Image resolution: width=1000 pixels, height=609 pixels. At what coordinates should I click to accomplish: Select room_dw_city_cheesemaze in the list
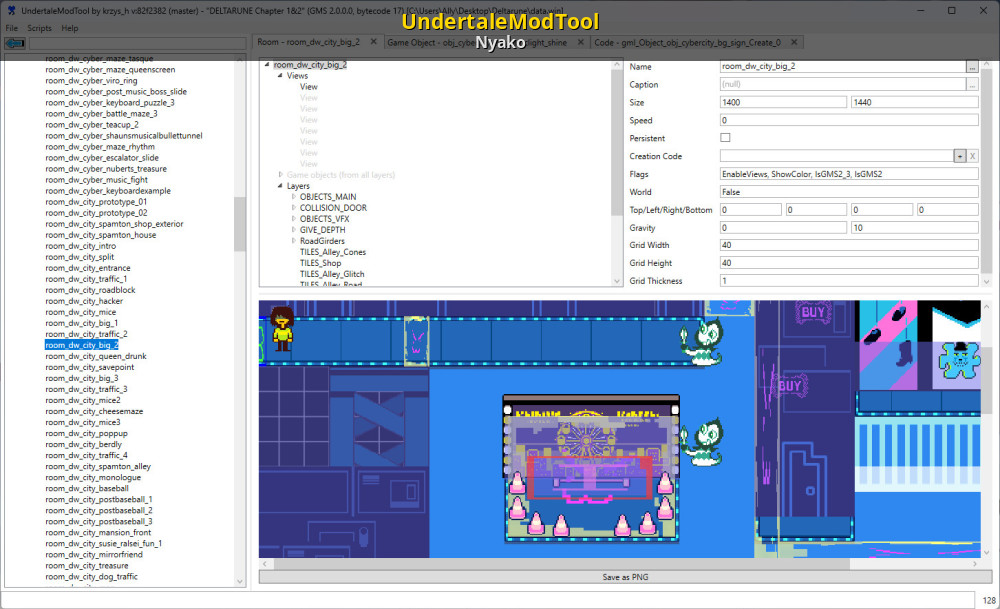(x=94, y=411)
